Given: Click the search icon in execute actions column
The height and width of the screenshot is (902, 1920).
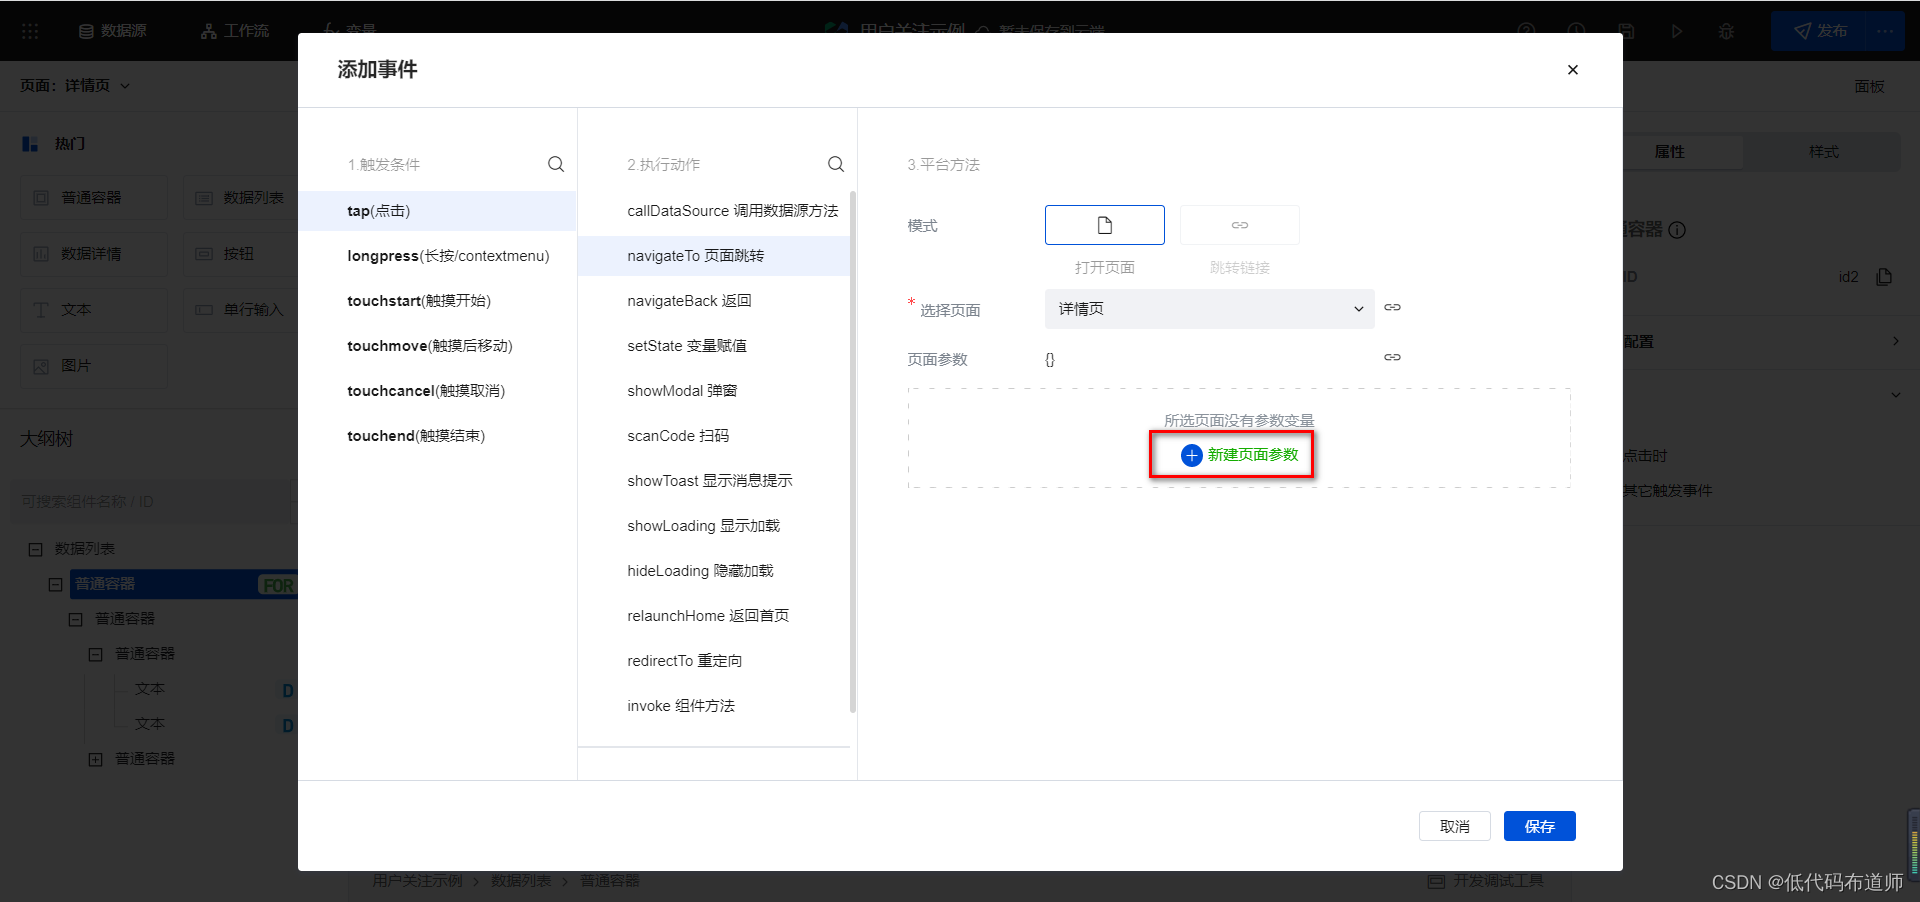Looking at the screenshot, I should [836, 164].
